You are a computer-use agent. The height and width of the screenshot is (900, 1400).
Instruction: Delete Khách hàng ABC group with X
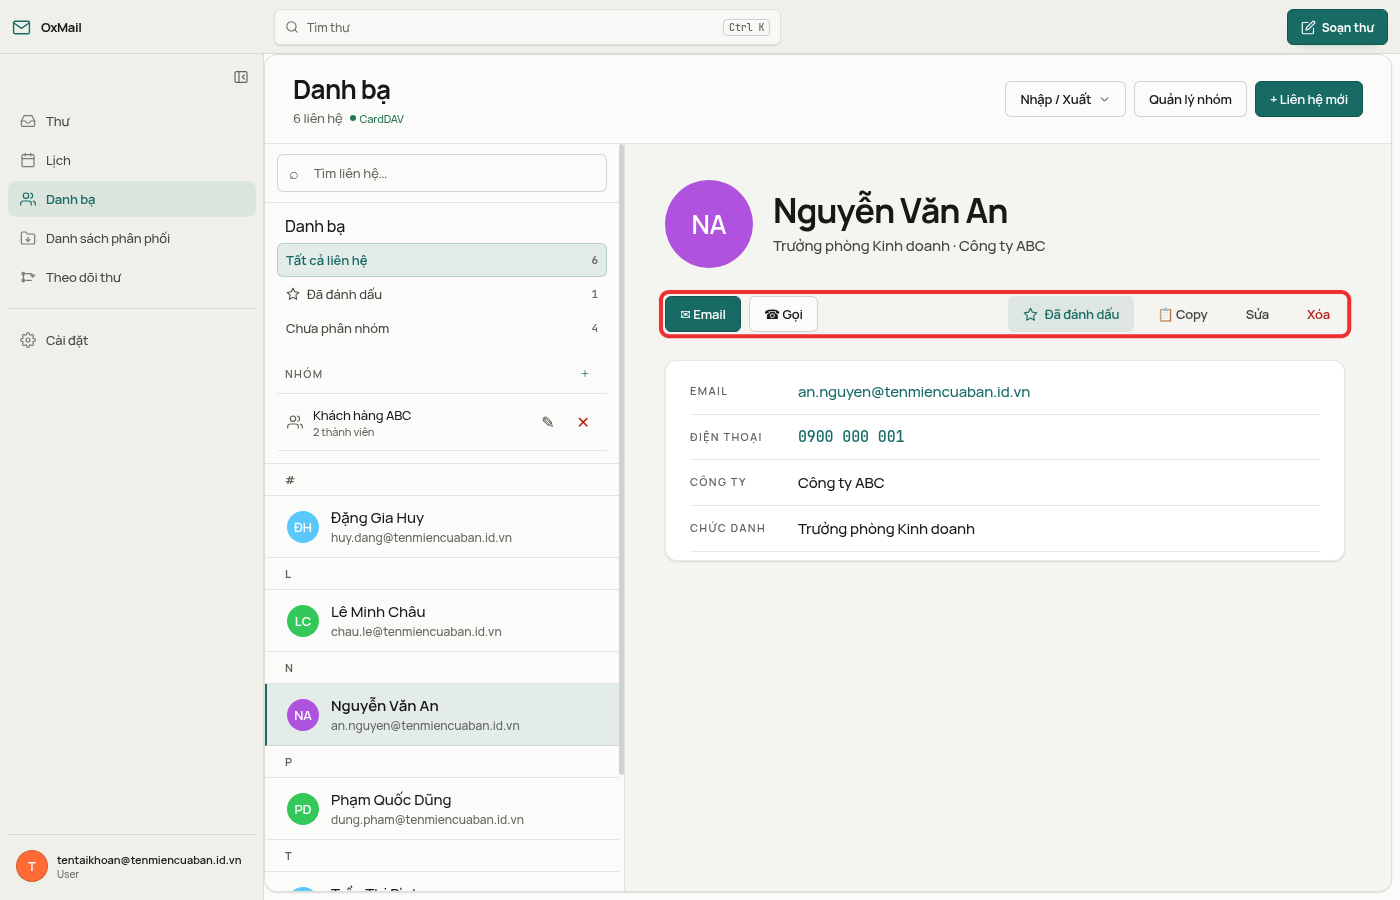(x=583, y=422)
